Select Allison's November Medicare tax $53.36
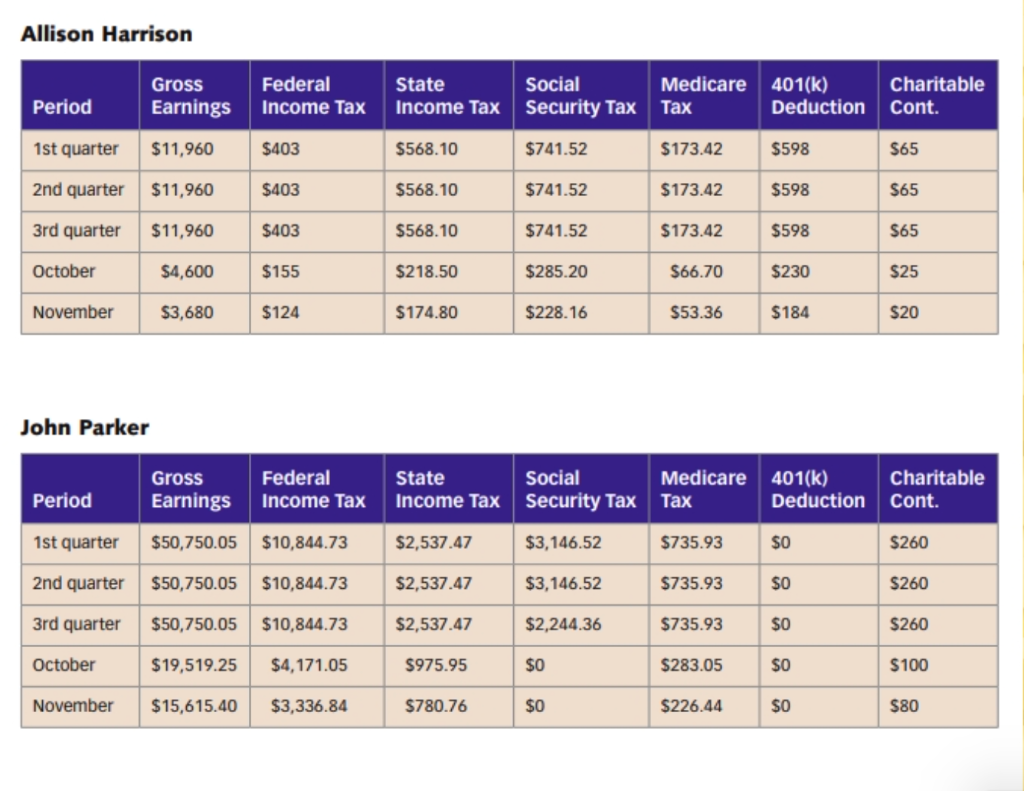 (696, 312)
